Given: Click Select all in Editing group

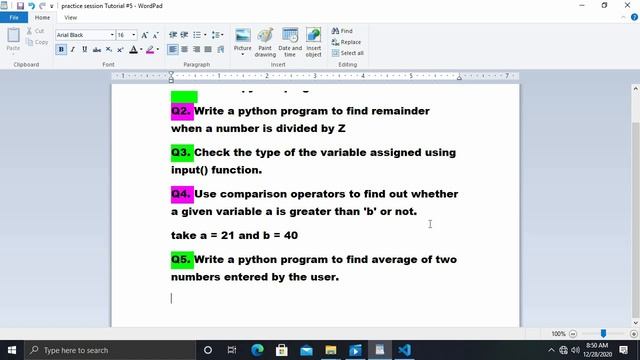Looking at the screenshot, I should pyautogui.click(x=347, y=53).
